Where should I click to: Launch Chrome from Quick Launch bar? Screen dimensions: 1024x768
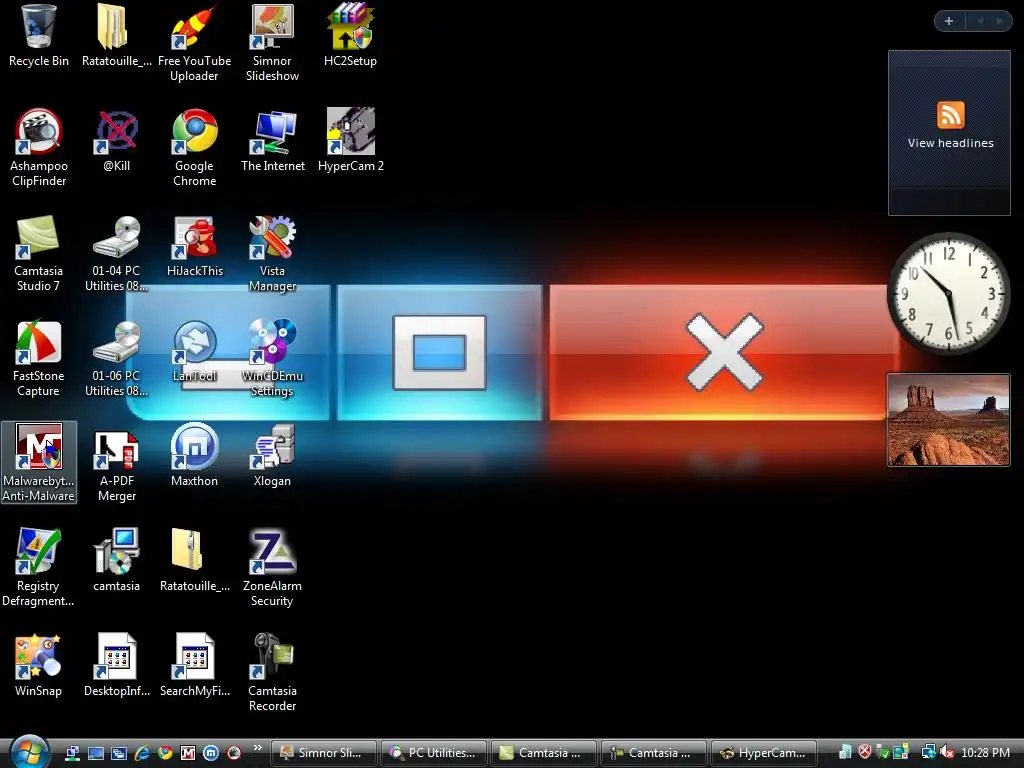[165, 753]
